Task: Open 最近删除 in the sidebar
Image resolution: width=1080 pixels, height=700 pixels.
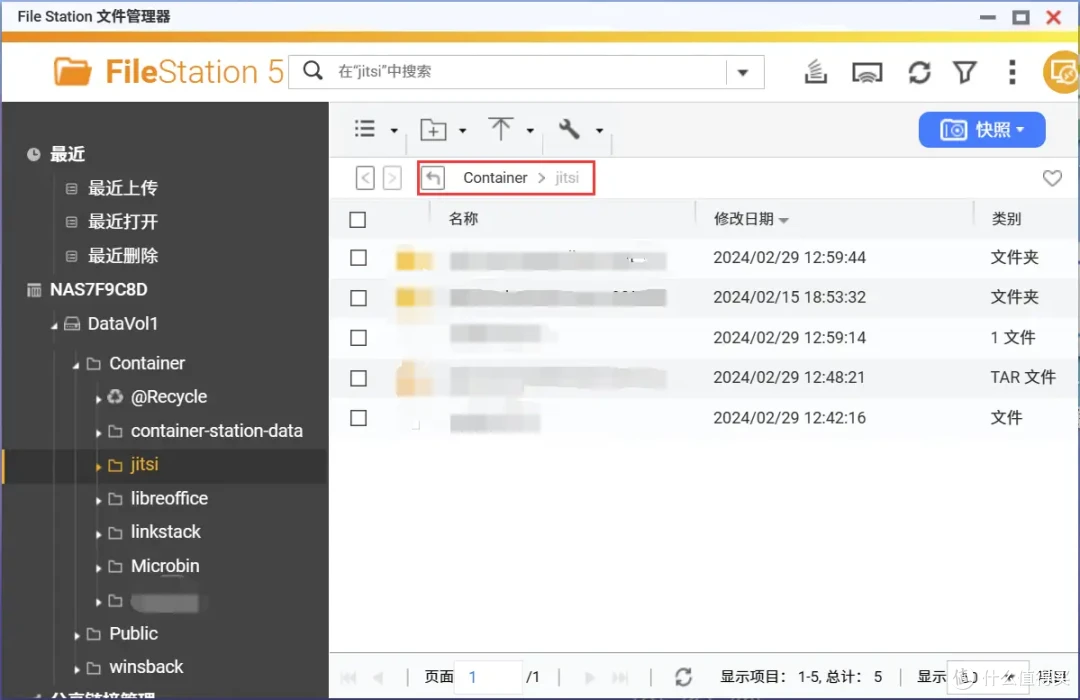Action: [123, 256]
